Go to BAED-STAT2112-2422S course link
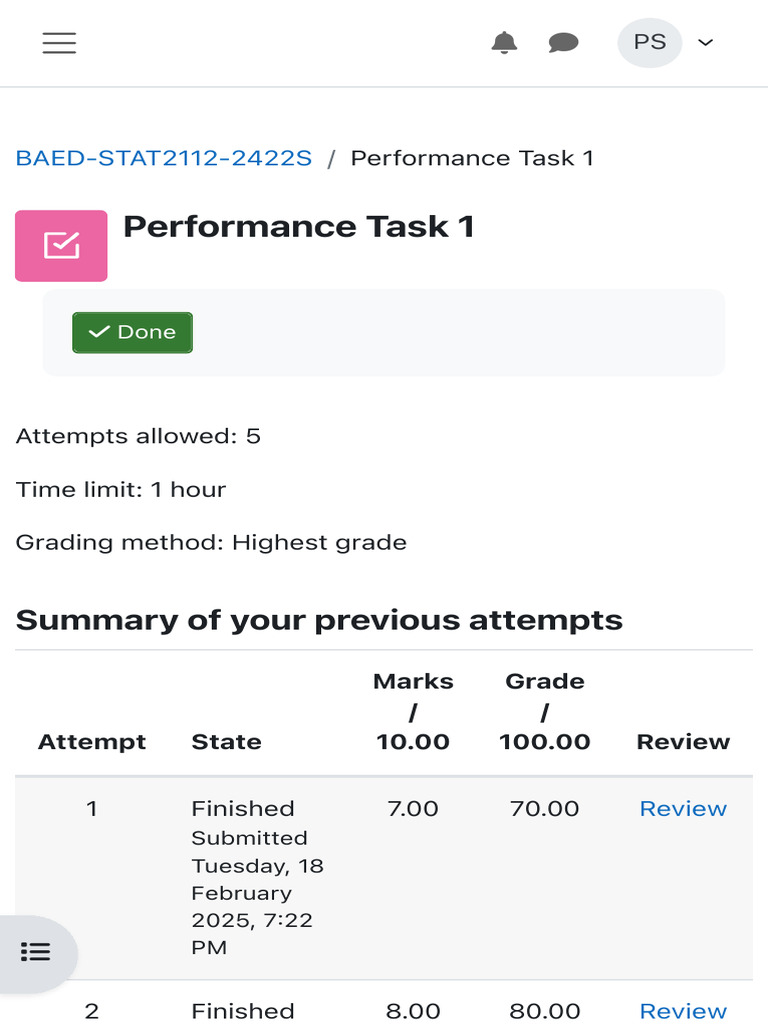The width and height of the screenshot is (768, 1024). pos(164,159)
